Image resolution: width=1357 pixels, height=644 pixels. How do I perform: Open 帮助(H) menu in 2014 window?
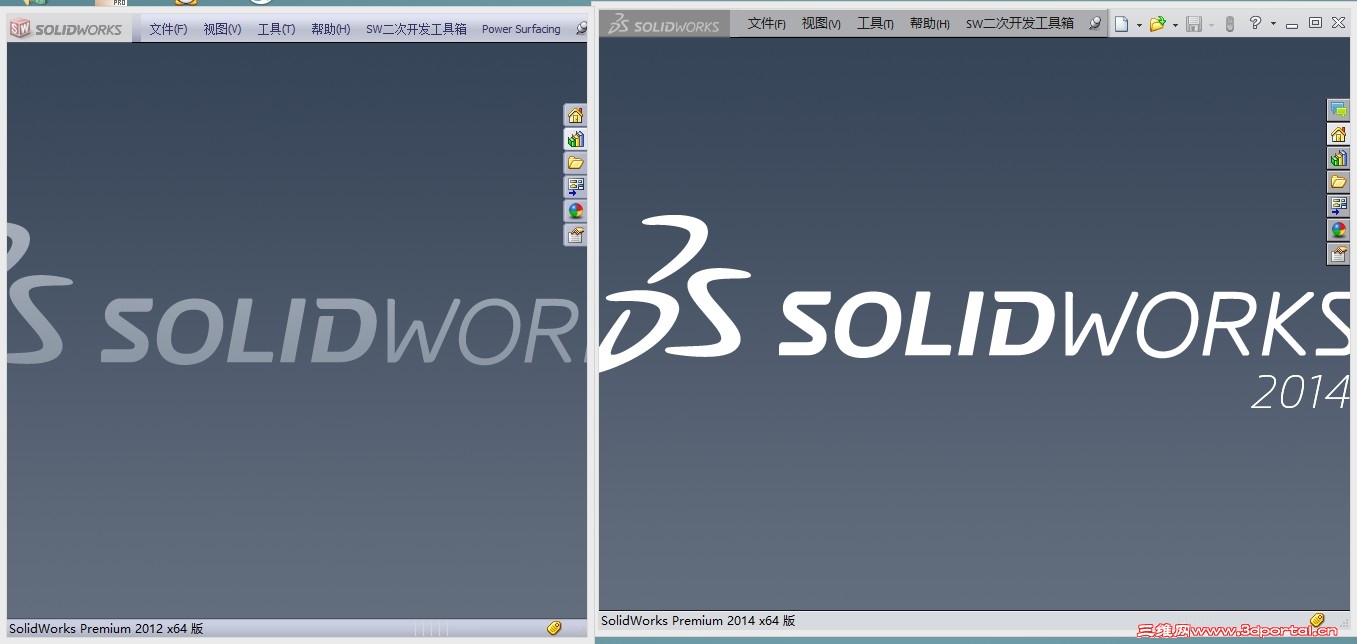point(930,23)
